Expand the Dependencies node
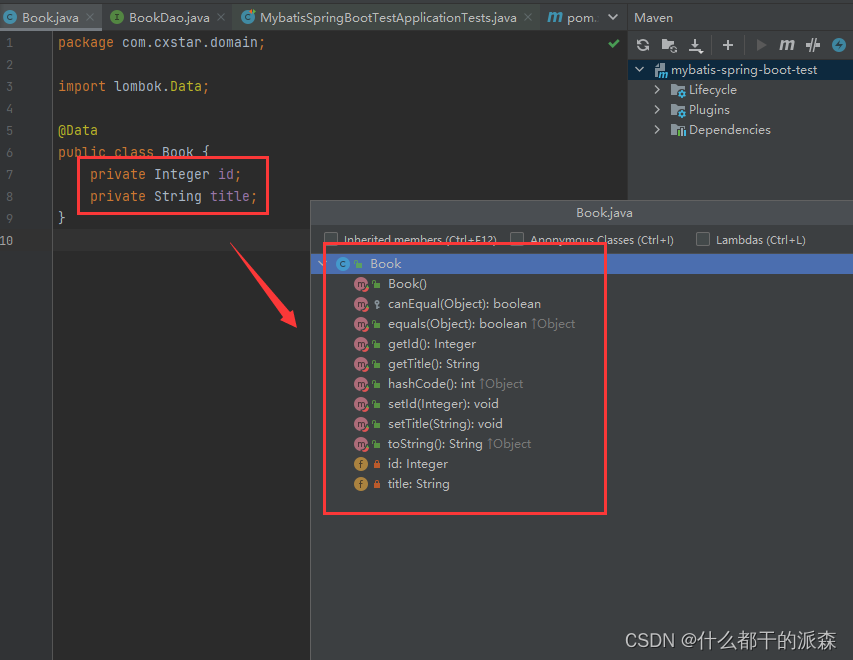853x660 pixels. coord(657,129)
